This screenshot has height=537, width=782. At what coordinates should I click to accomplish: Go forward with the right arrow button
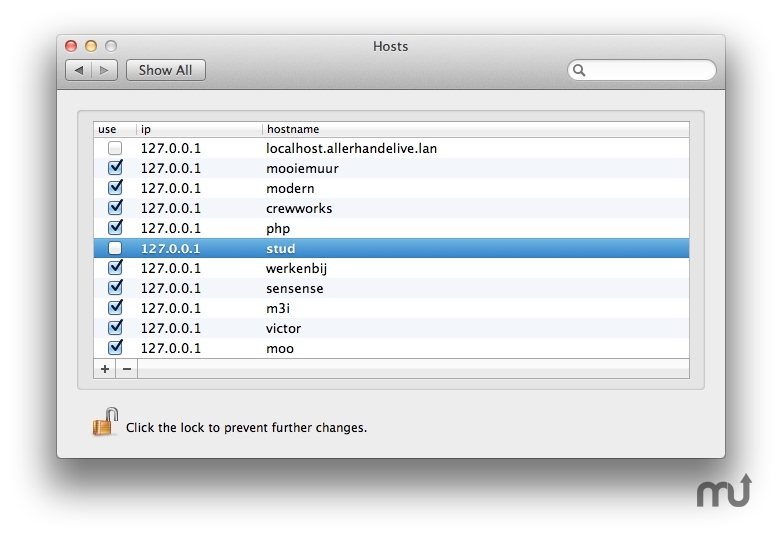[x=106, y=70]
